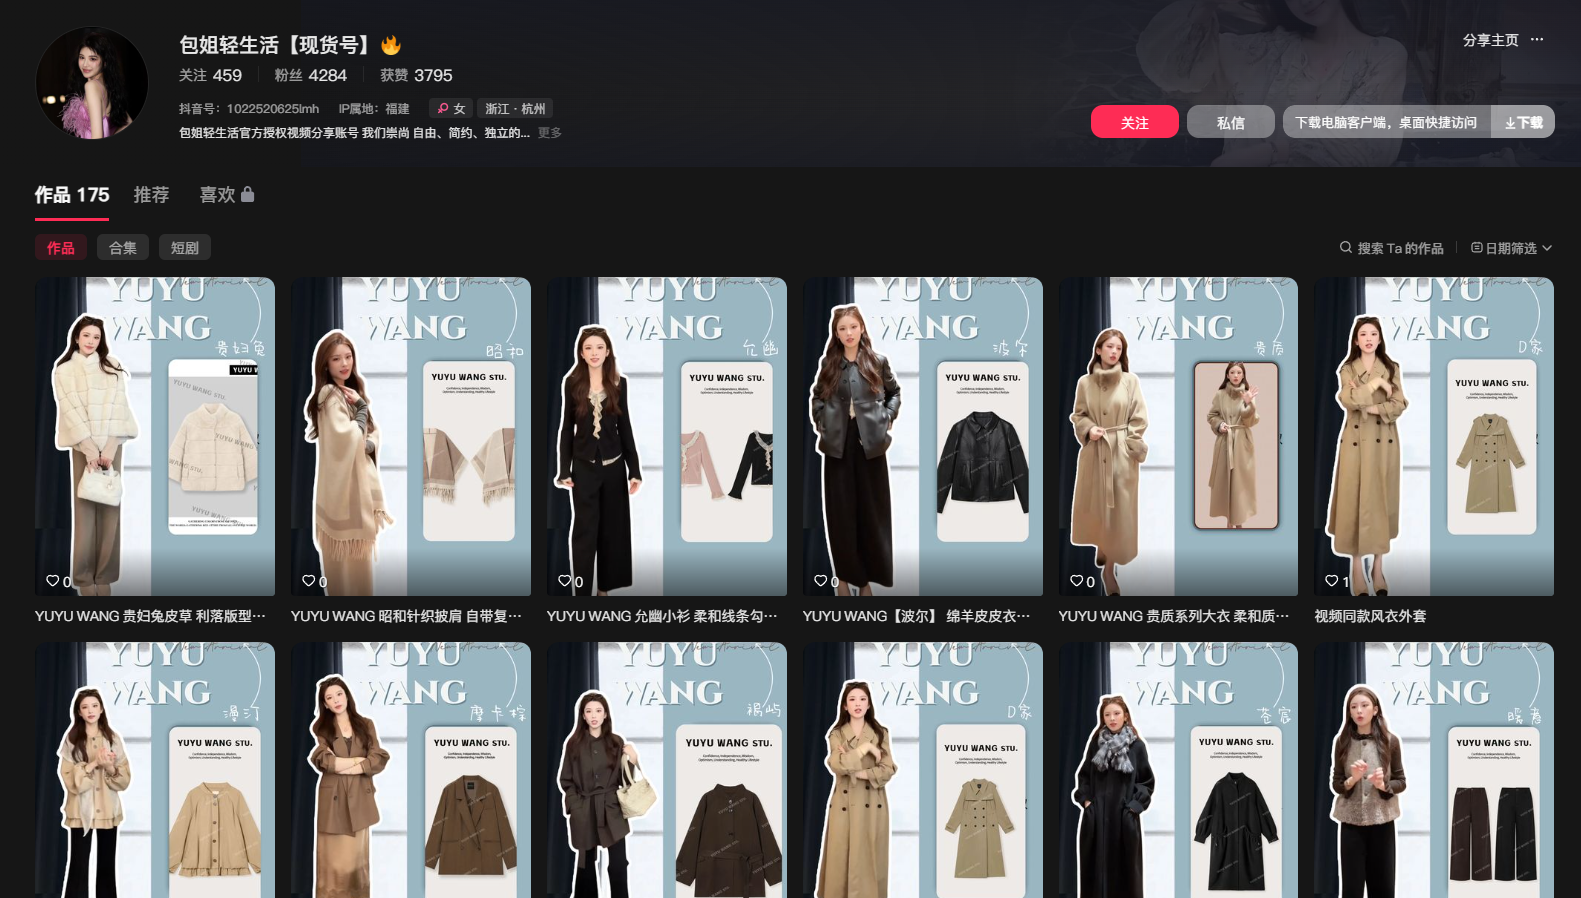Click the heart icon on 允幽小衫 video
The image size is (1581, 898).
[565, 581]
